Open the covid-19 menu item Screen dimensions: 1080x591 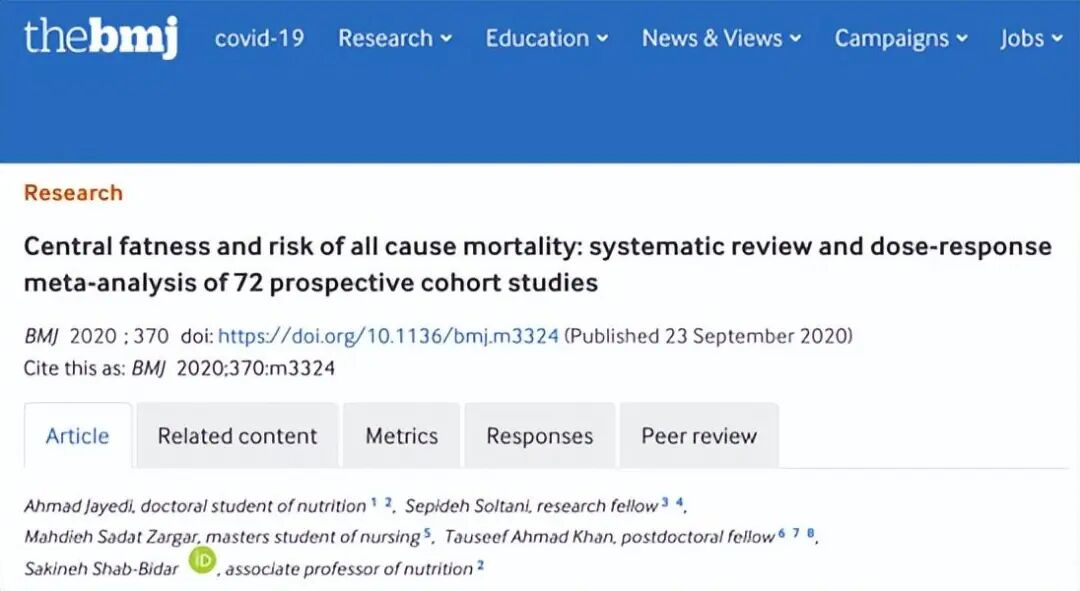[x=259, y=38]
